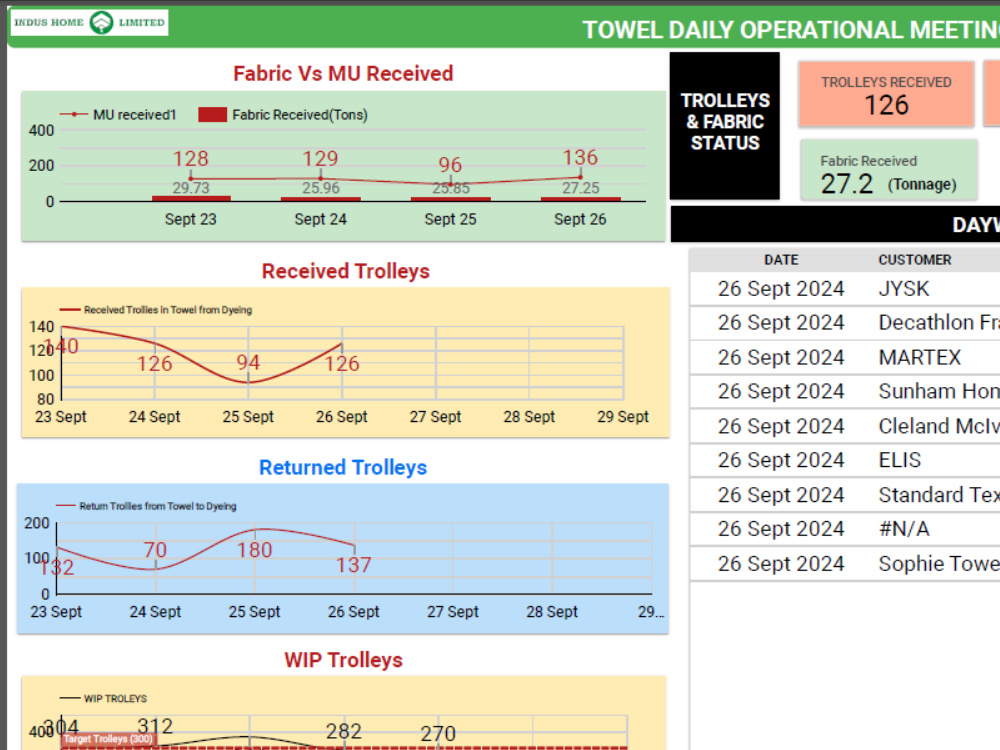Image resolution: width=1000 pixels, height=750 pixels.
Task: Click the 282 WIP data label
Action: click(x=344, y=731)
